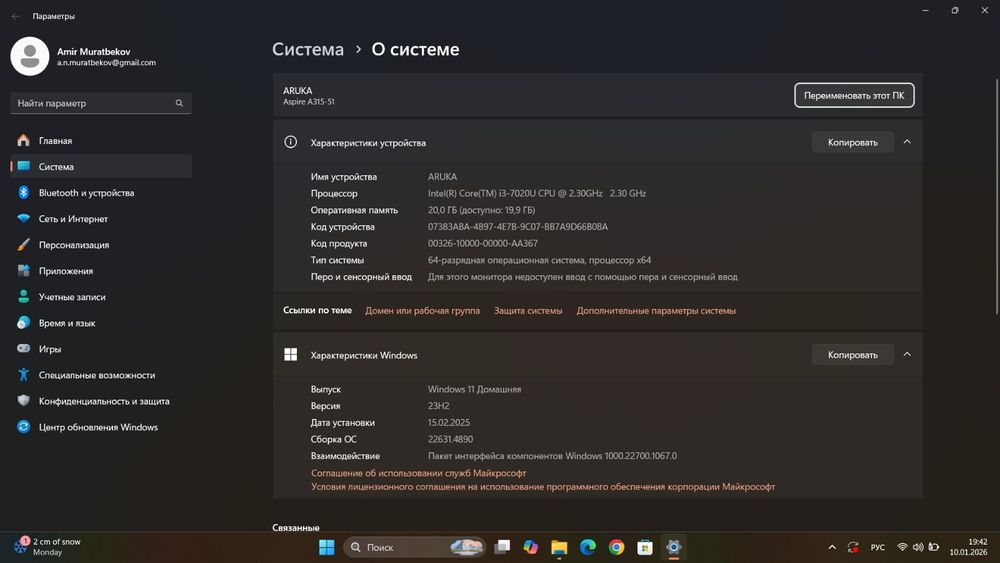The image size is (1000, 563).
Task: Click the sync tray icon
Action: 853,547
